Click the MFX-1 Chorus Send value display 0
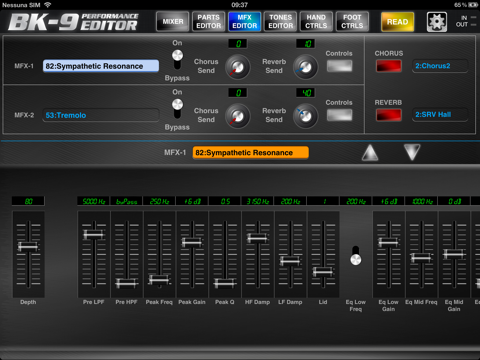 click(238, 44)
